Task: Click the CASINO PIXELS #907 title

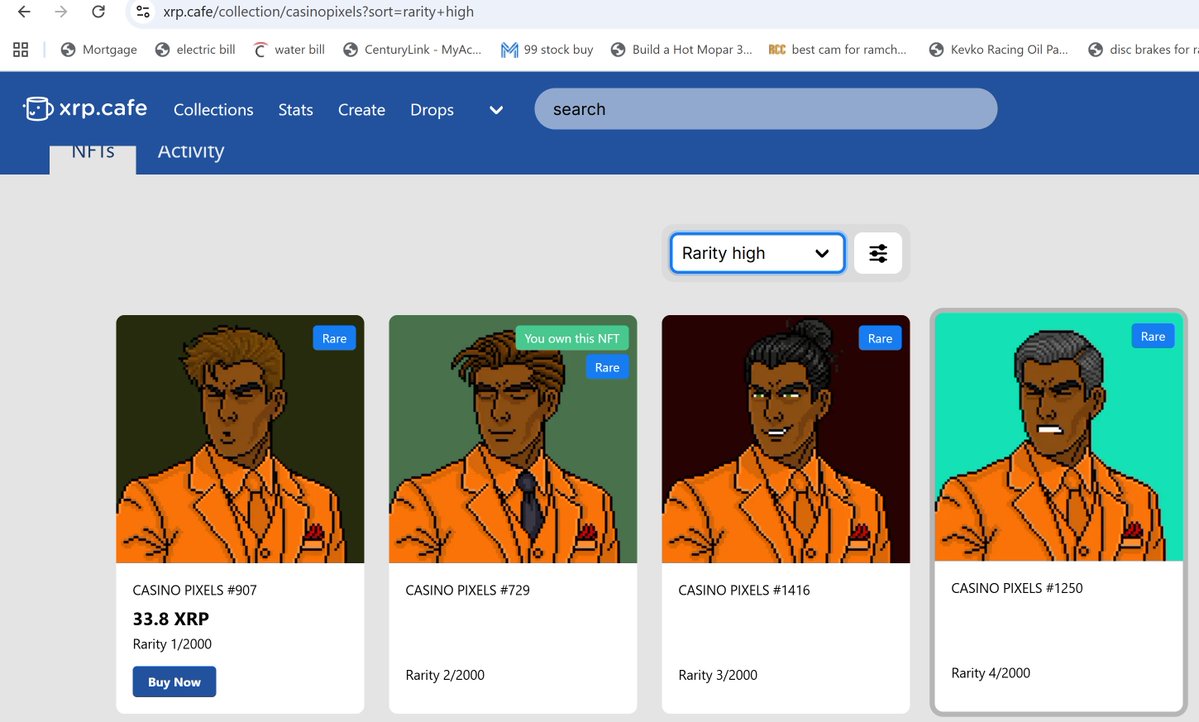Action: pyautogui.click(x=195, y=590)
